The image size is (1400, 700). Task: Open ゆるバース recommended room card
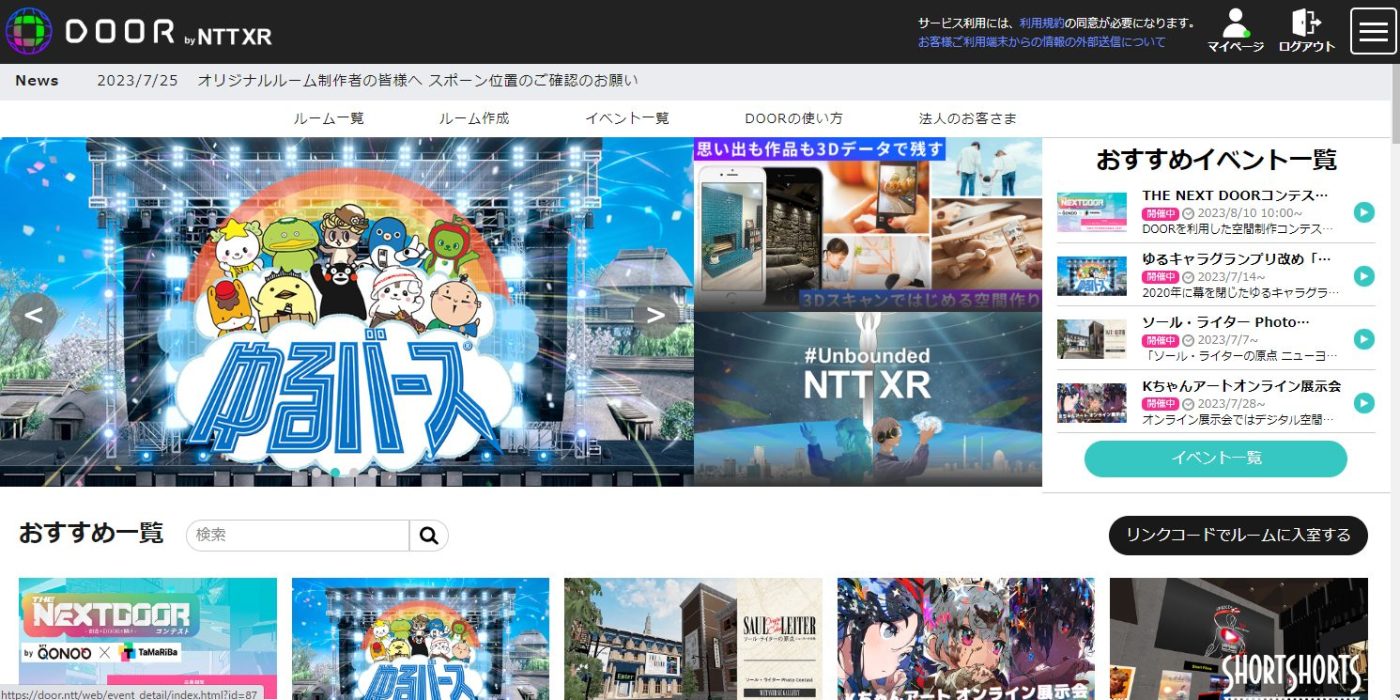420,639
